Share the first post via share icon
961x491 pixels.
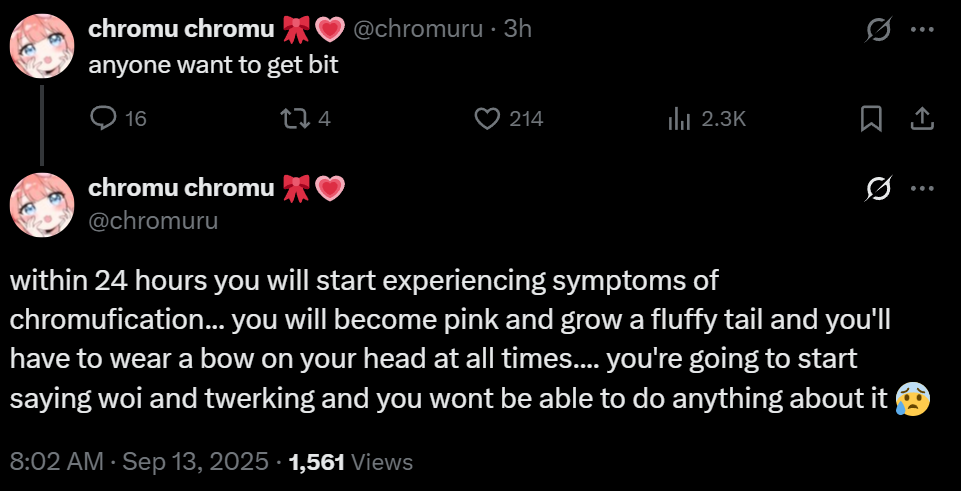click(x=922, y=119)
